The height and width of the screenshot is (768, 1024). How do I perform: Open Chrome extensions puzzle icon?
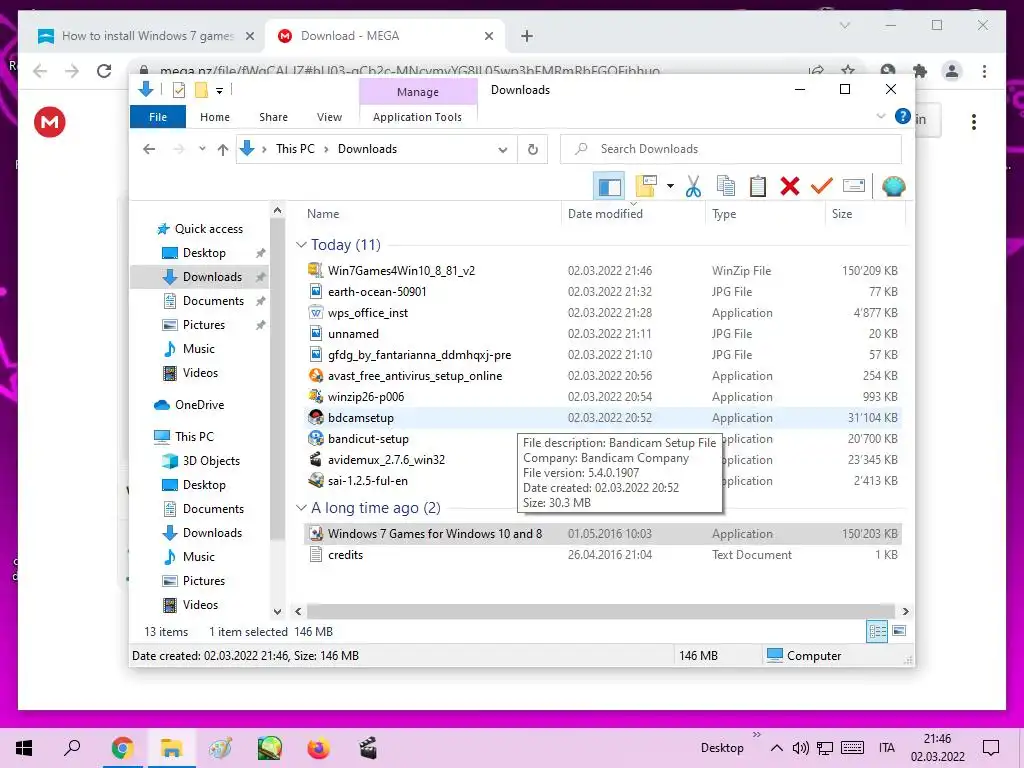[920, 71]
